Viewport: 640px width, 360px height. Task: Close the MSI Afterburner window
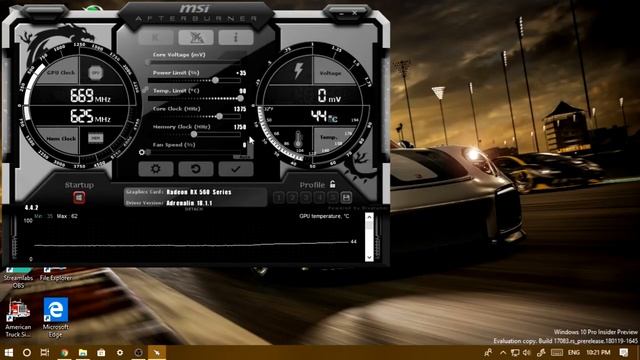[354, 13]
